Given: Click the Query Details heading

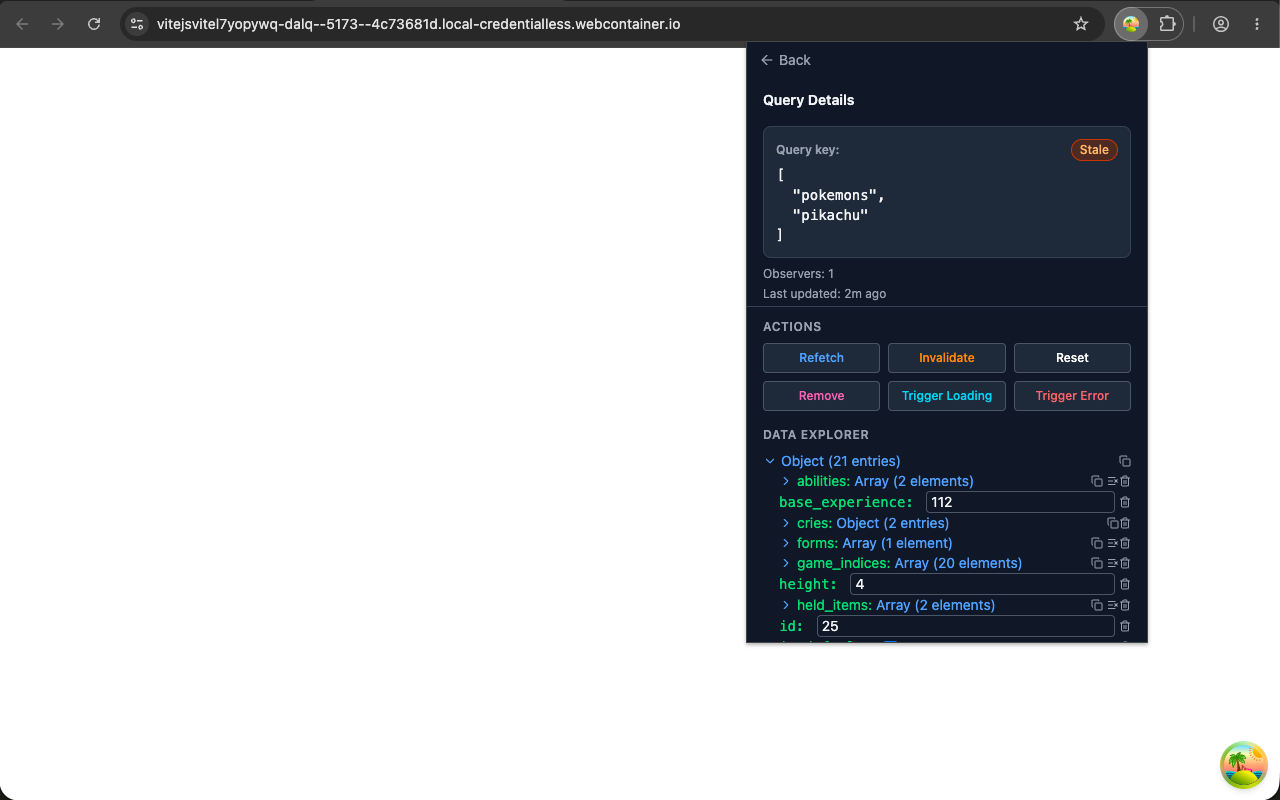Looking at the screenshot, I should click(808, 100).
